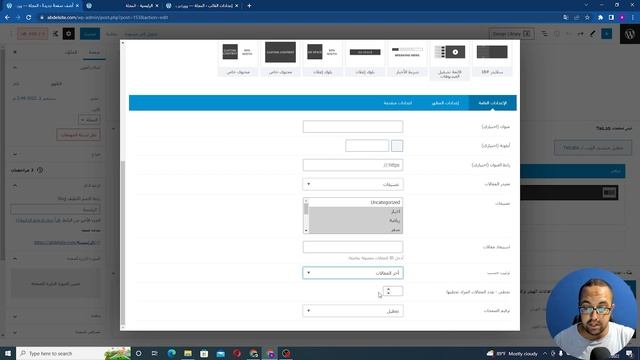640x360 pixels.
Task: Click the weather widget in system tray
Action: [x=512, y=353]
